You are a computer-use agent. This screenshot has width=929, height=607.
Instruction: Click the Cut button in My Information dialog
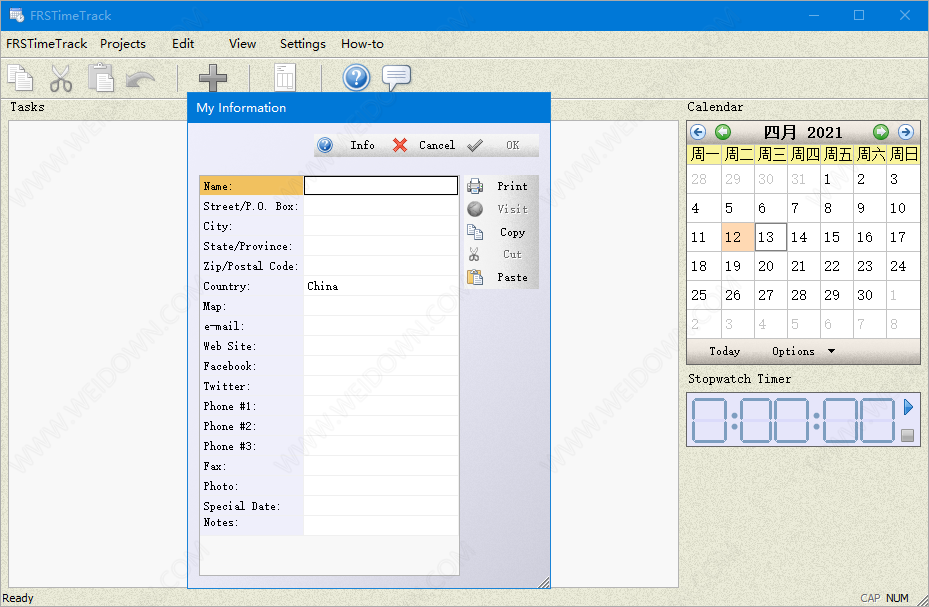[x=501, y=254]
